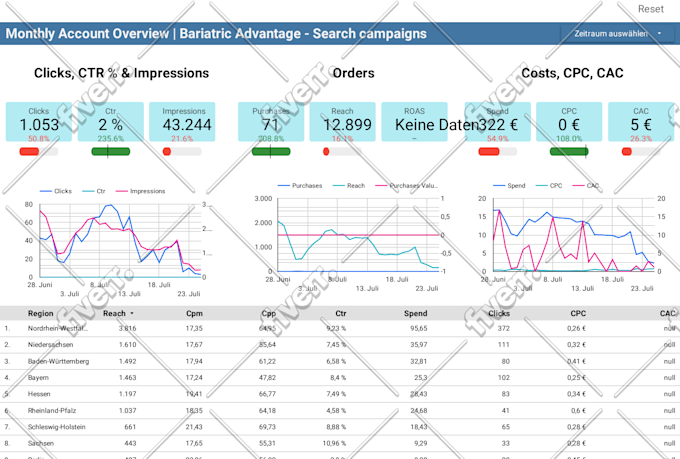680x459 pixels.
Task: Select the CPC scorecard showing 0 €
Action: click(x=569, y=122)
